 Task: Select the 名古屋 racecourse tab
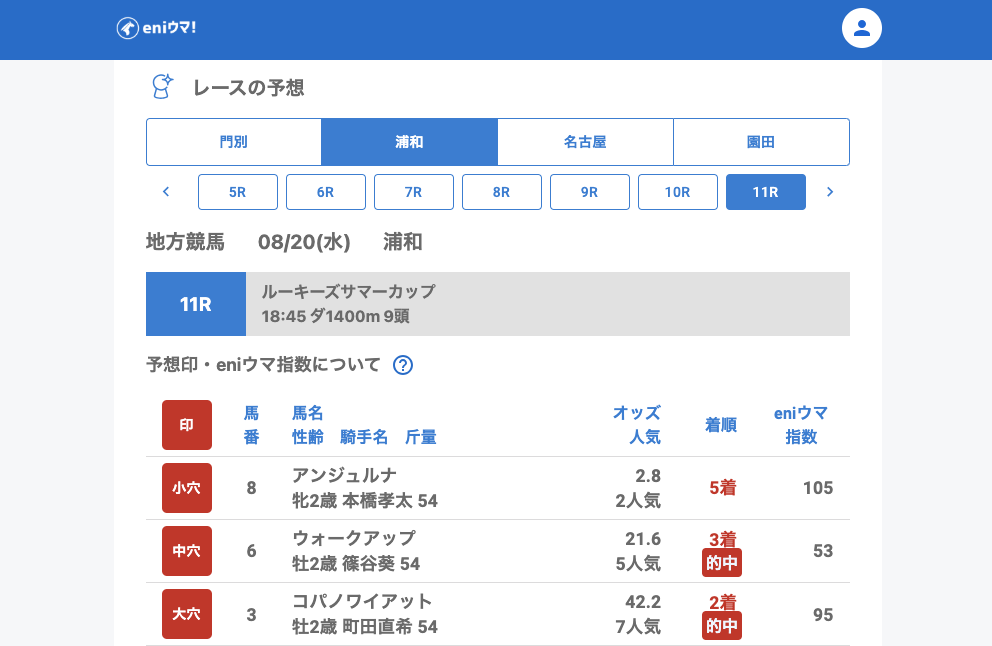pyautogui.click(x=585, y=142)
